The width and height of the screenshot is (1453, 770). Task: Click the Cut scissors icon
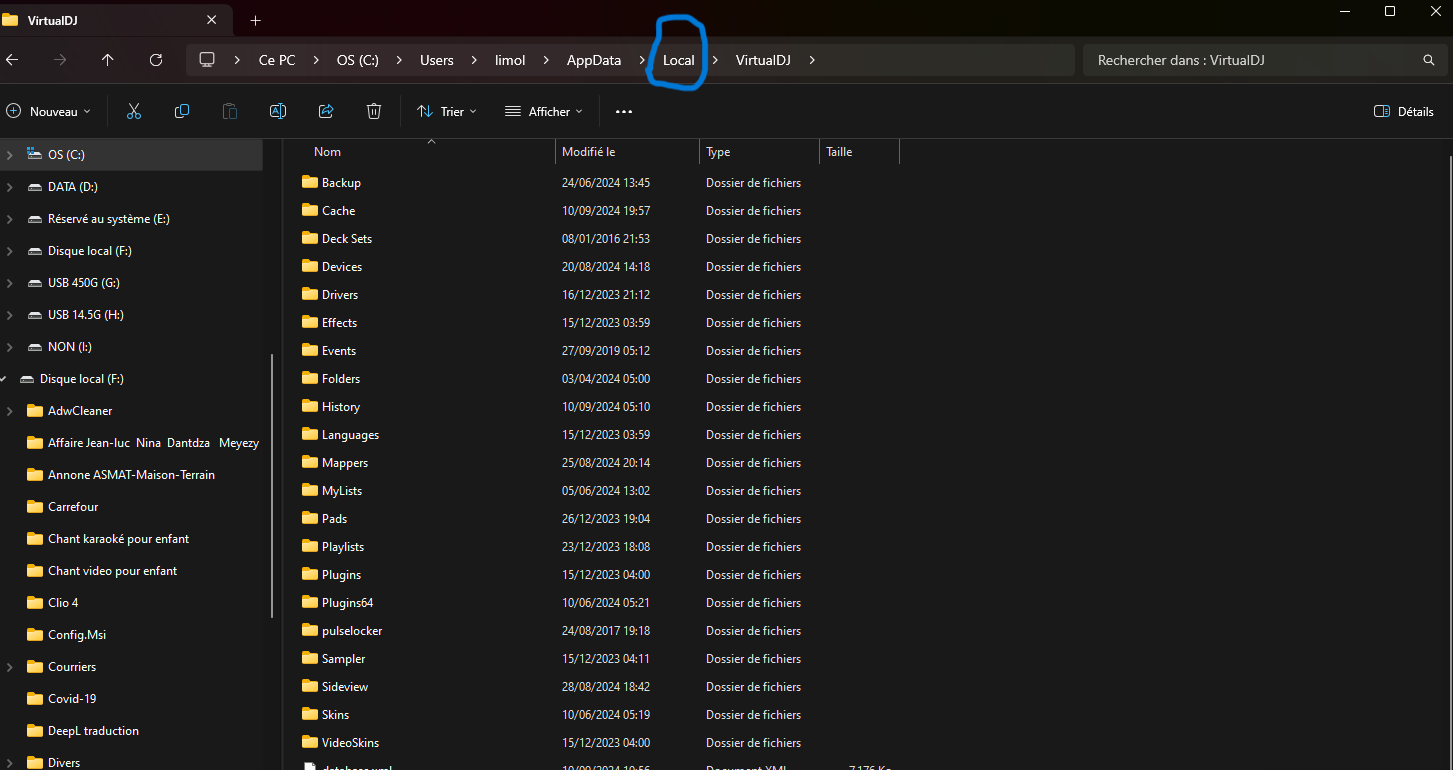(134, 112)
